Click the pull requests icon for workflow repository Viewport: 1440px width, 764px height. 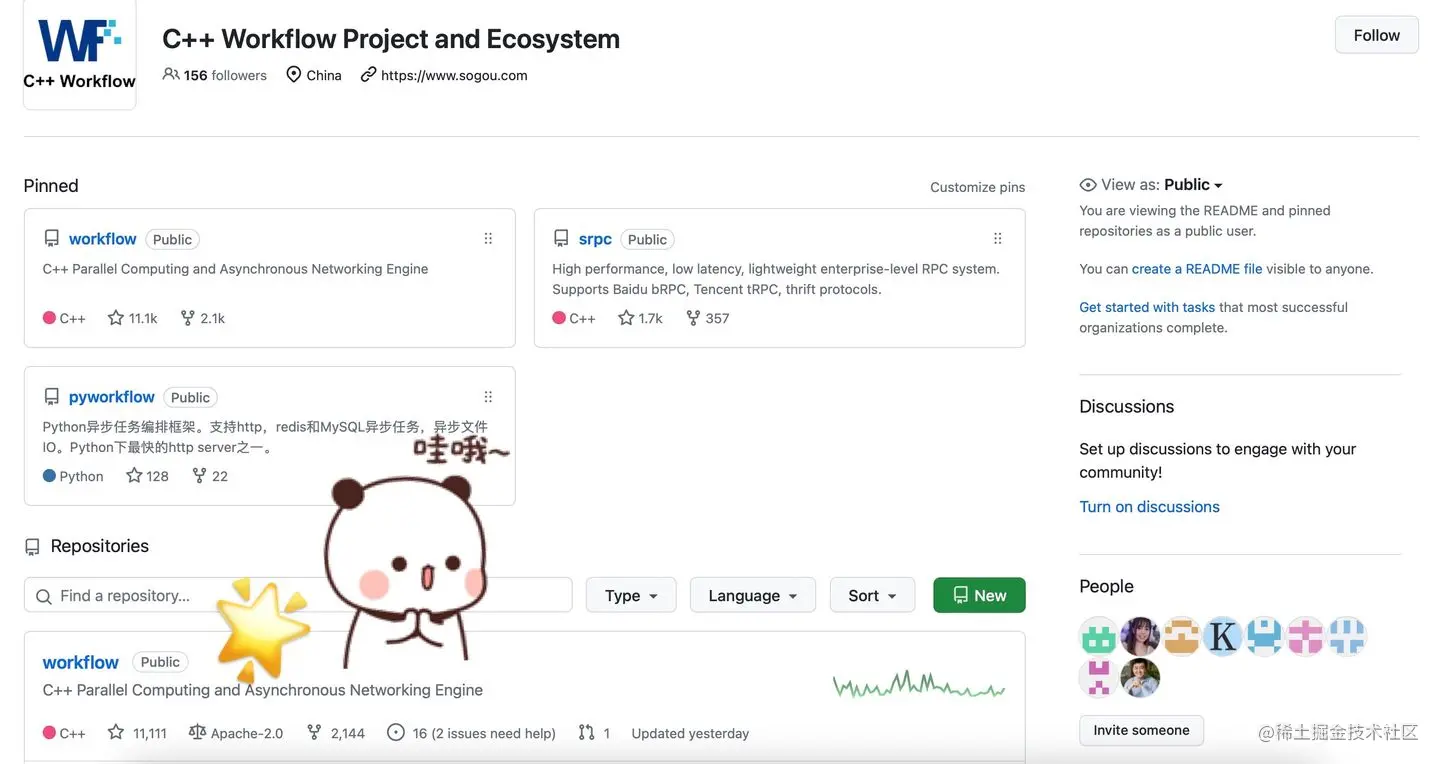586,733
